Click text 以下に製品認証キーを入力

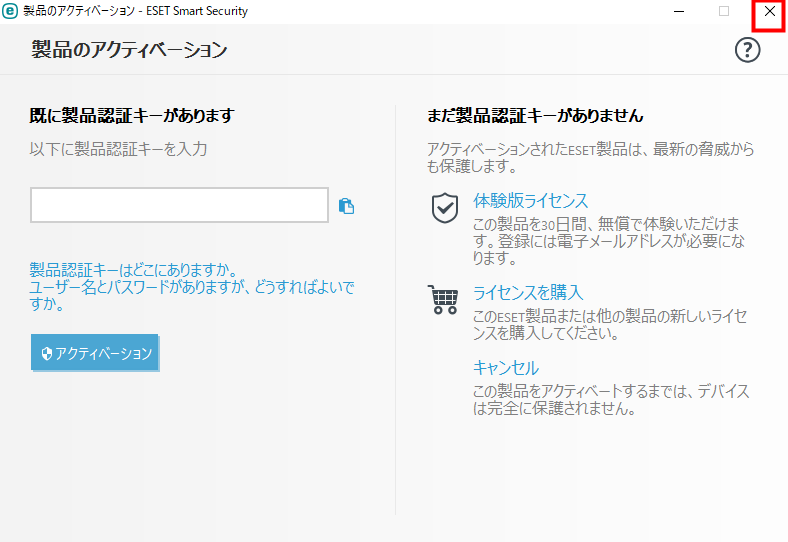(x=118, y=149)
